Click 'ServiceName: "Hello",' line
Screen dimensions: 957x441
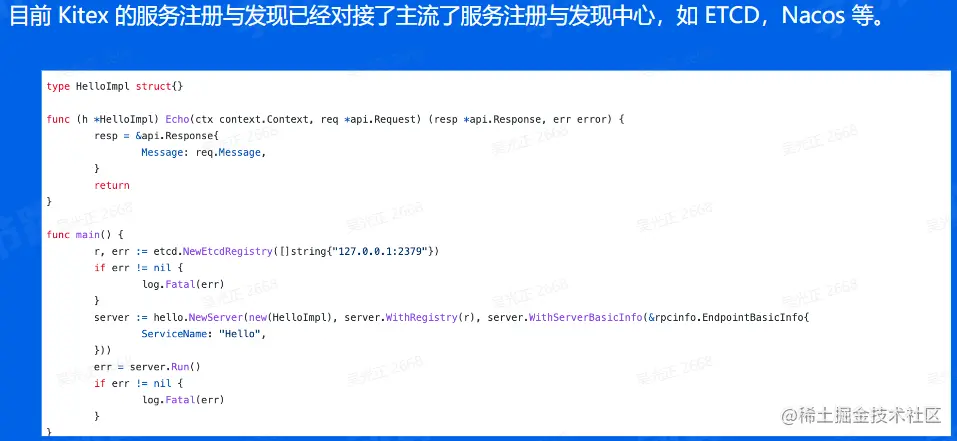tap(204, 334)
